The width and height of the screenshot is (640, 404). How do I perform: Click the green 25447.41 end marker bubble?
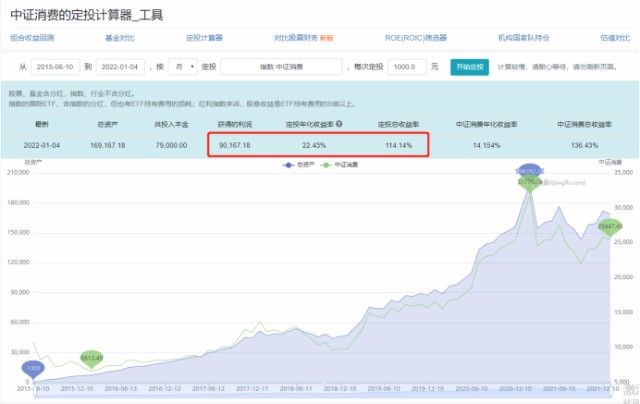(x=610, y=227)
